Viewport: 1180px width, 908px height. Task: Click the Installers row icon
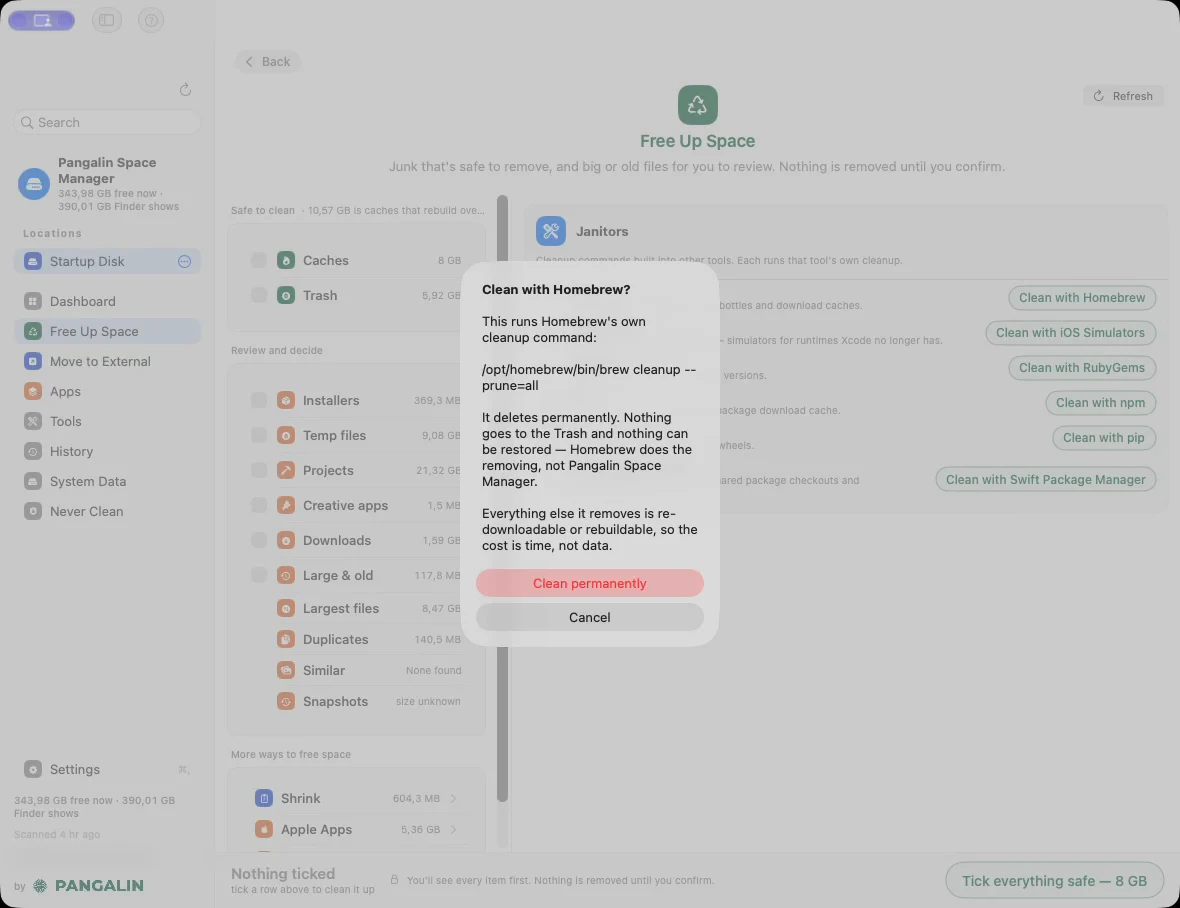[x=286, y=400]
